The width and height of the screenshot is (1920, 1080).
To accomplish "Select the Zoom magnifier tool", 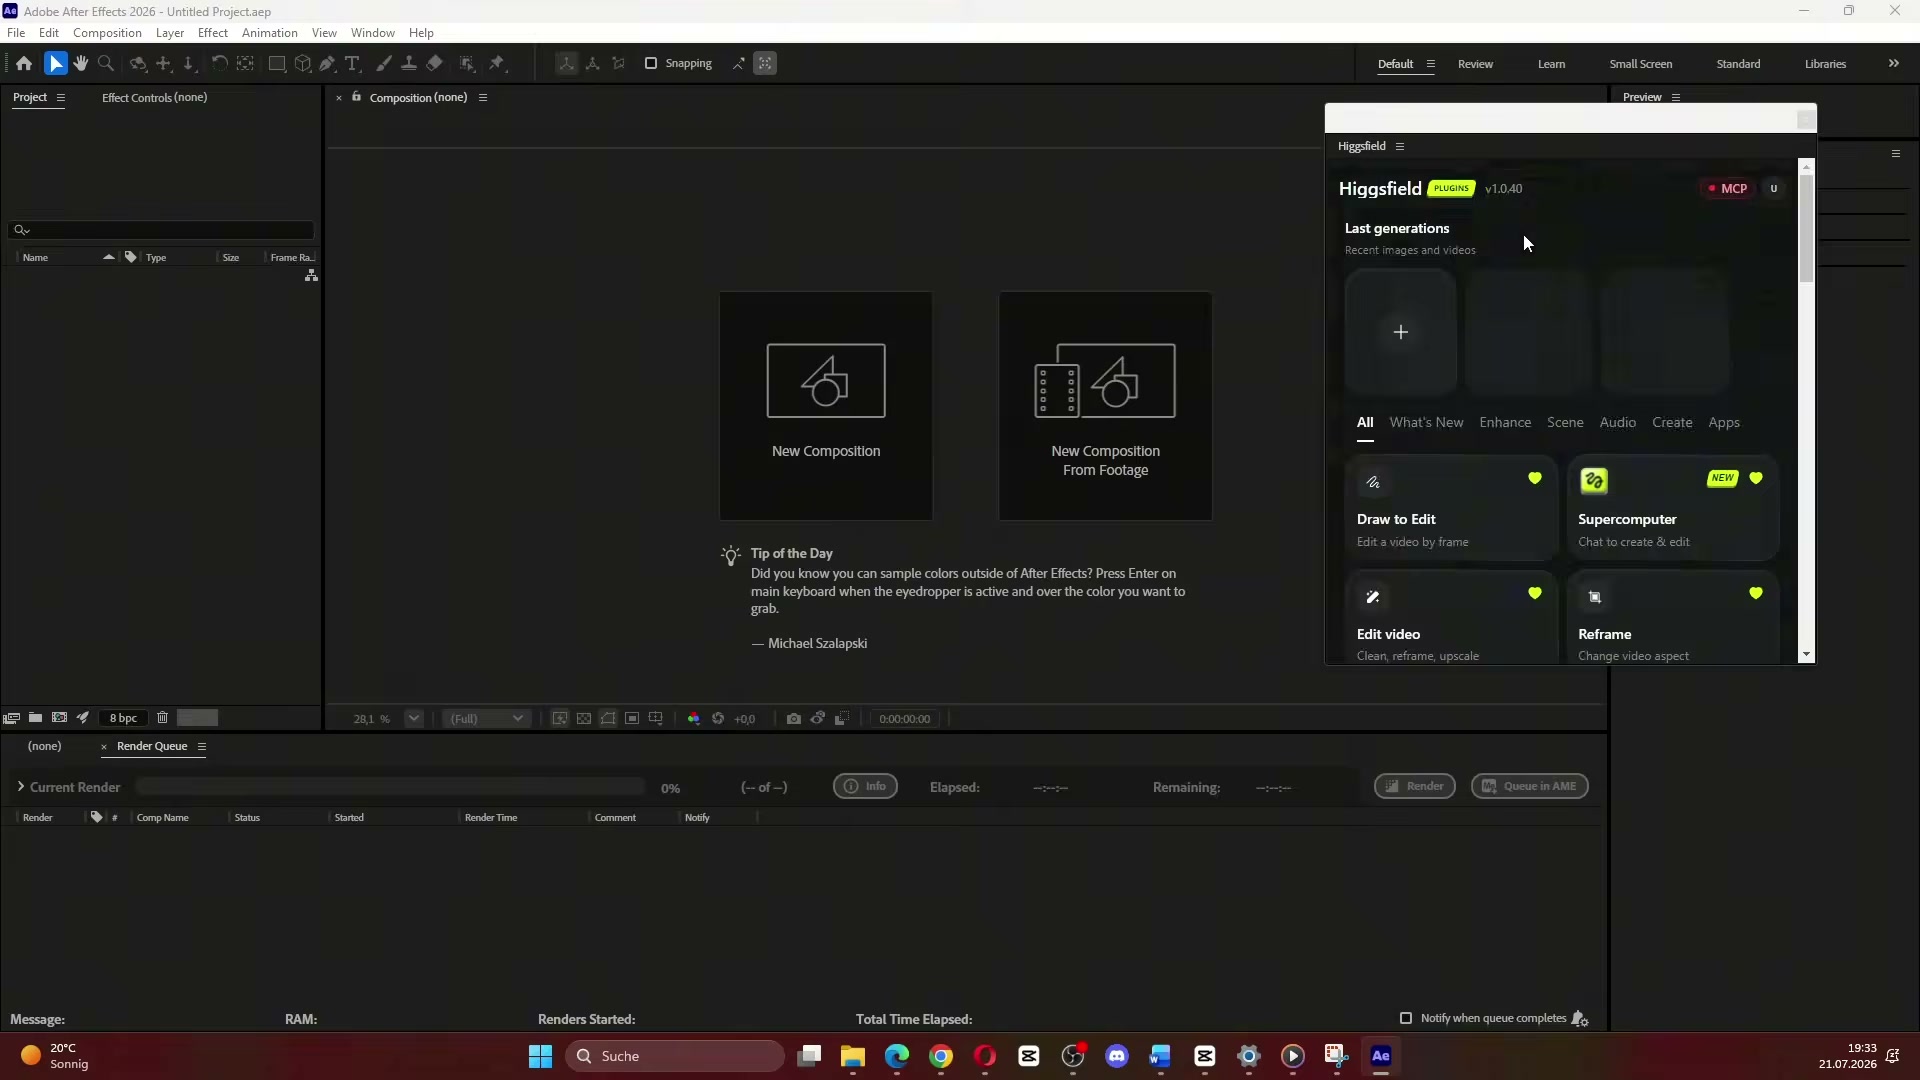I will point(106,63).
